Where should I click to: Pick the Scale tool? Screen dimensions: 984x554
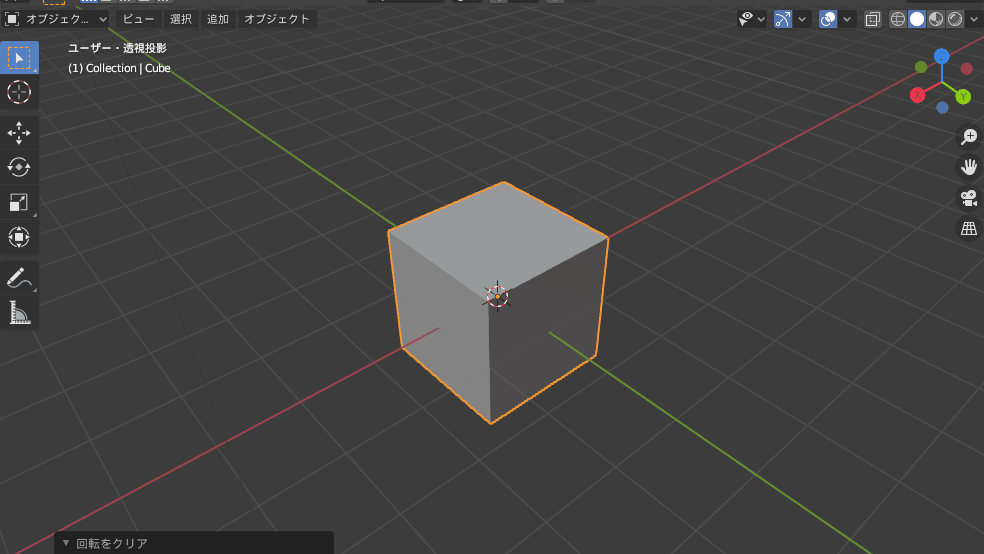click(19, 202)
